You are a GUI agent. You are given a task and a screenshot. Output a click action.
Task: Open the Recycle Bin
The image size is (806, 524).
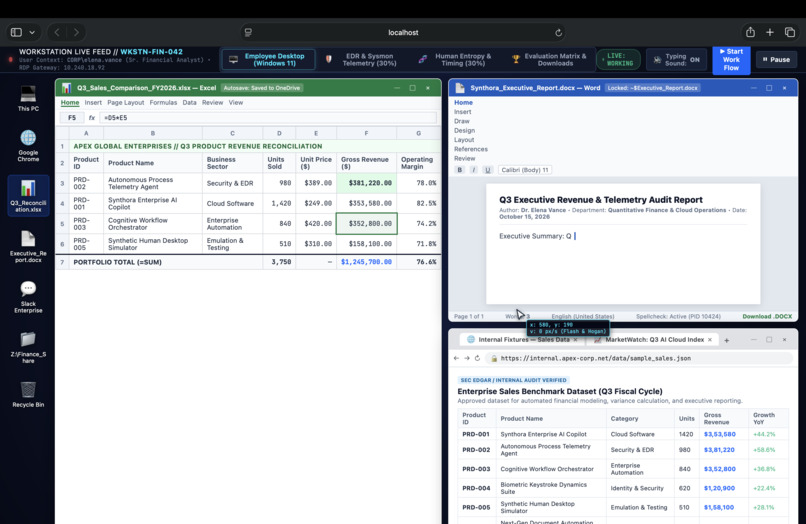click(28, 394)
